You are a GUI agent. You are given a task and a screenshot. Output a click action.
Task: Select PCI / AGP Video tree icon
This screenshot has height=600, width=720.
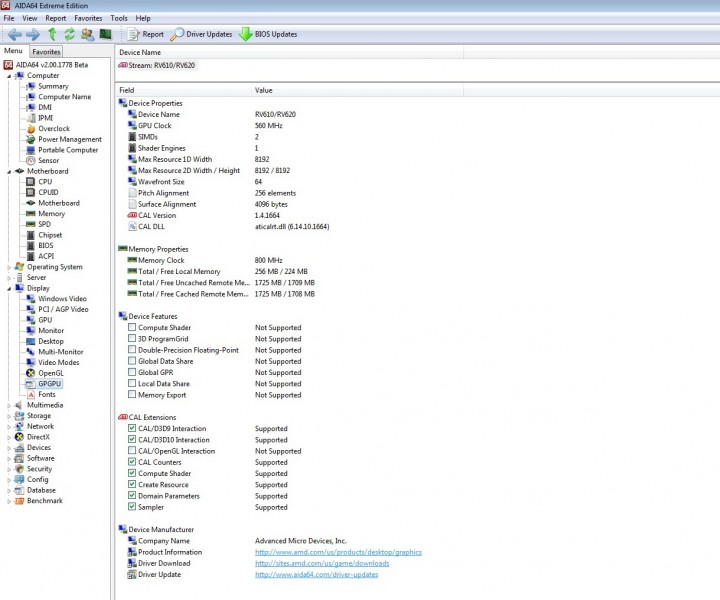[x=31, y=309]
